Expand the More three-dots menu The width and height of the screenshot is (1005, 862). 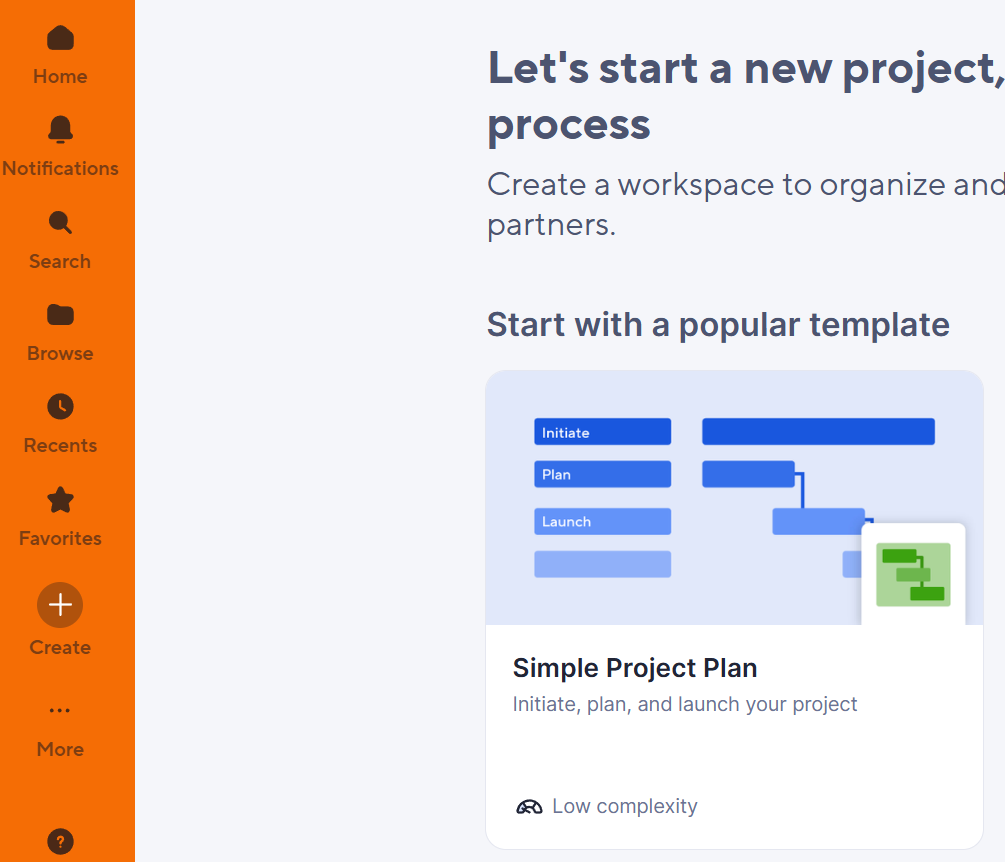tap(60, 710)
